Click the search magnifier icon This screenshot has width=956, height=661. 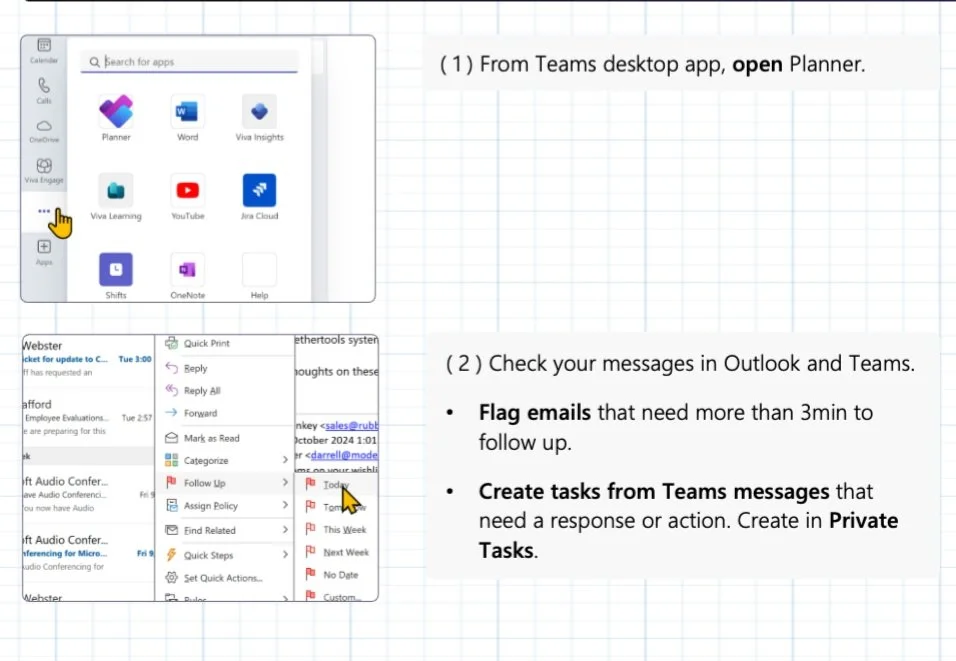pyautogui.click(x=95, y=62)
